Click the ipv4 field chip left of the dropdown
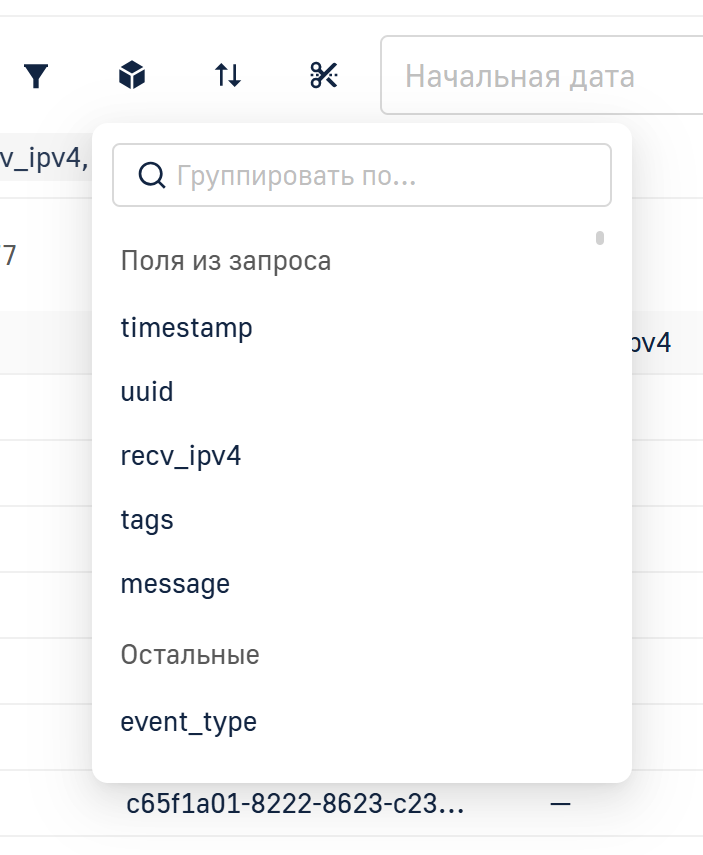The image size is (703, 855). point(44,160)
